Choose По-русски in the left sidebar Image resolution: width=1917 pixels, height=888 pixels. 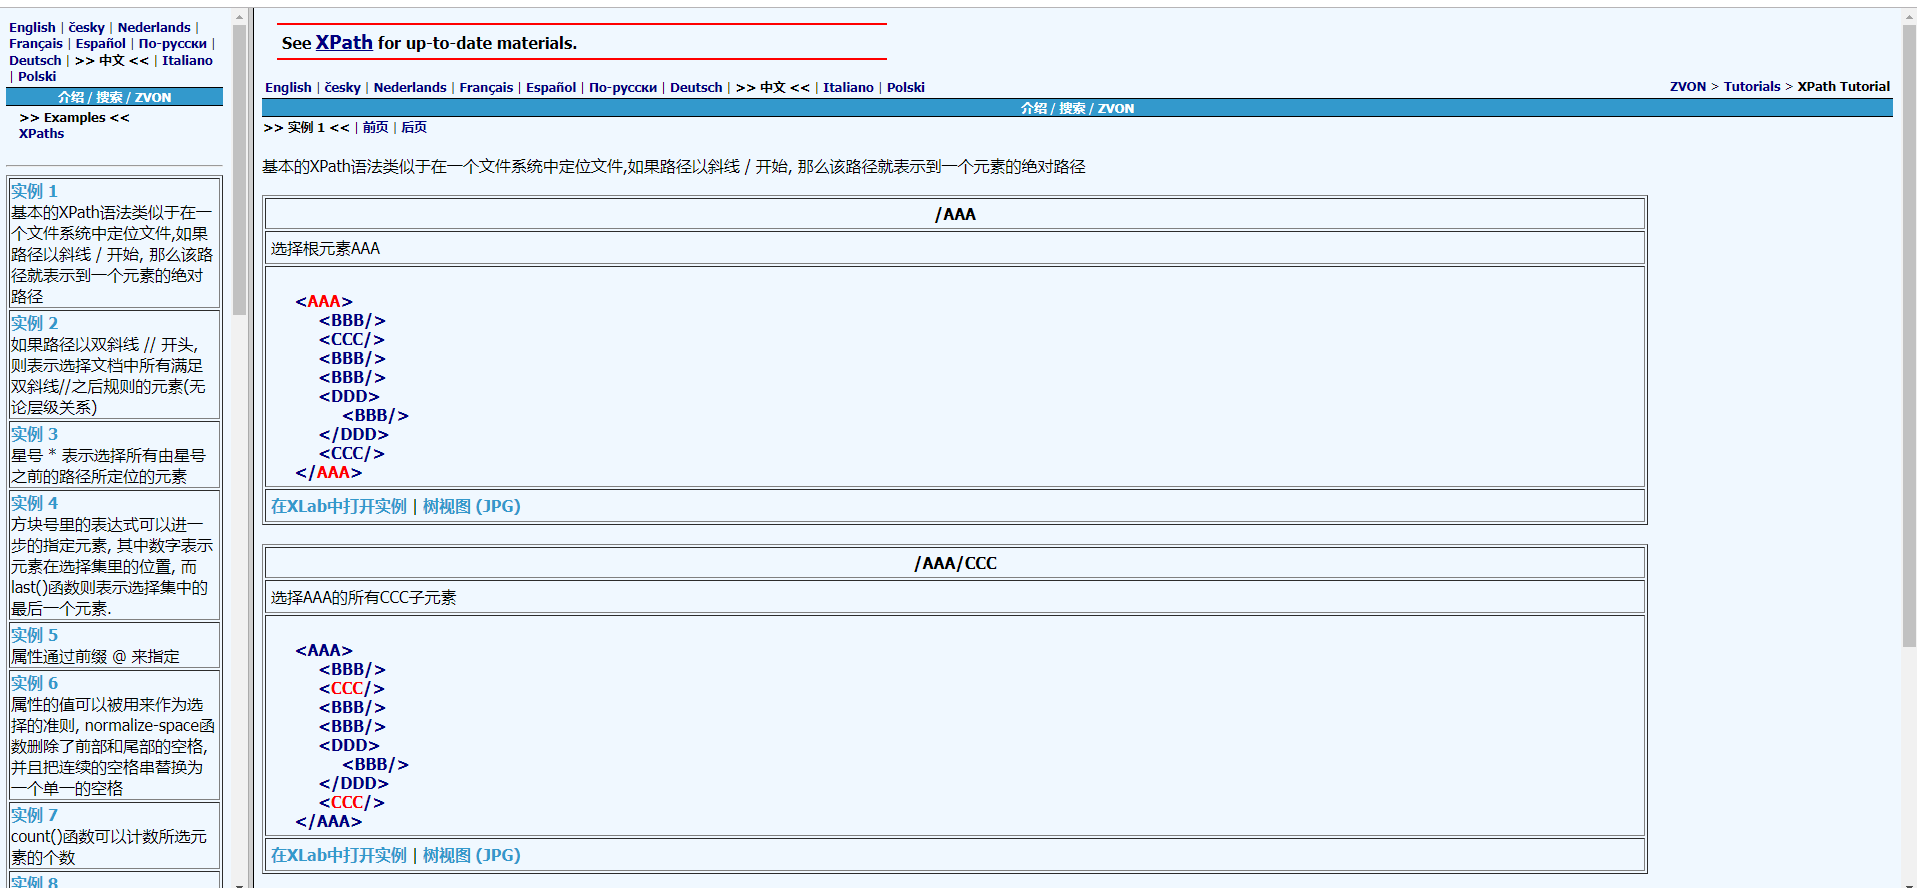(173, 43)
